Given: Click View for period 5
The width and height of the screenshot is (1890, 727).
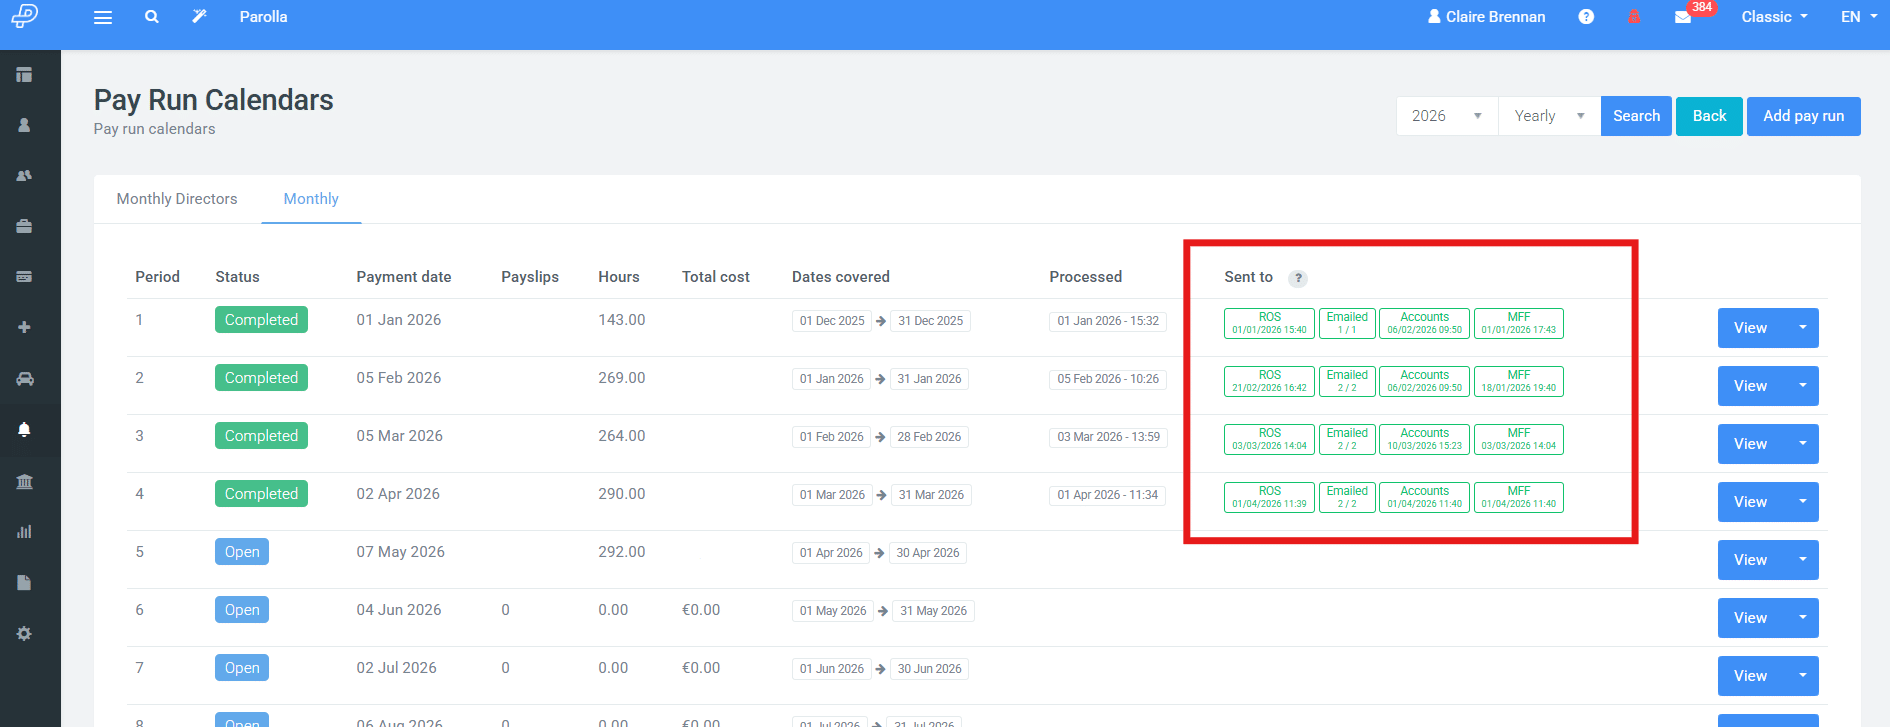Looking at the screenshot, I should [x=1751, y=560].
